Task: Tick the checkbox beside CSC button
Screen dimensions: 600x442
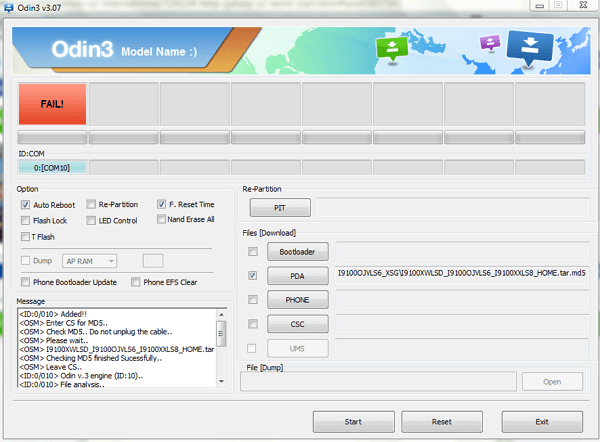Action: point(253,324)
